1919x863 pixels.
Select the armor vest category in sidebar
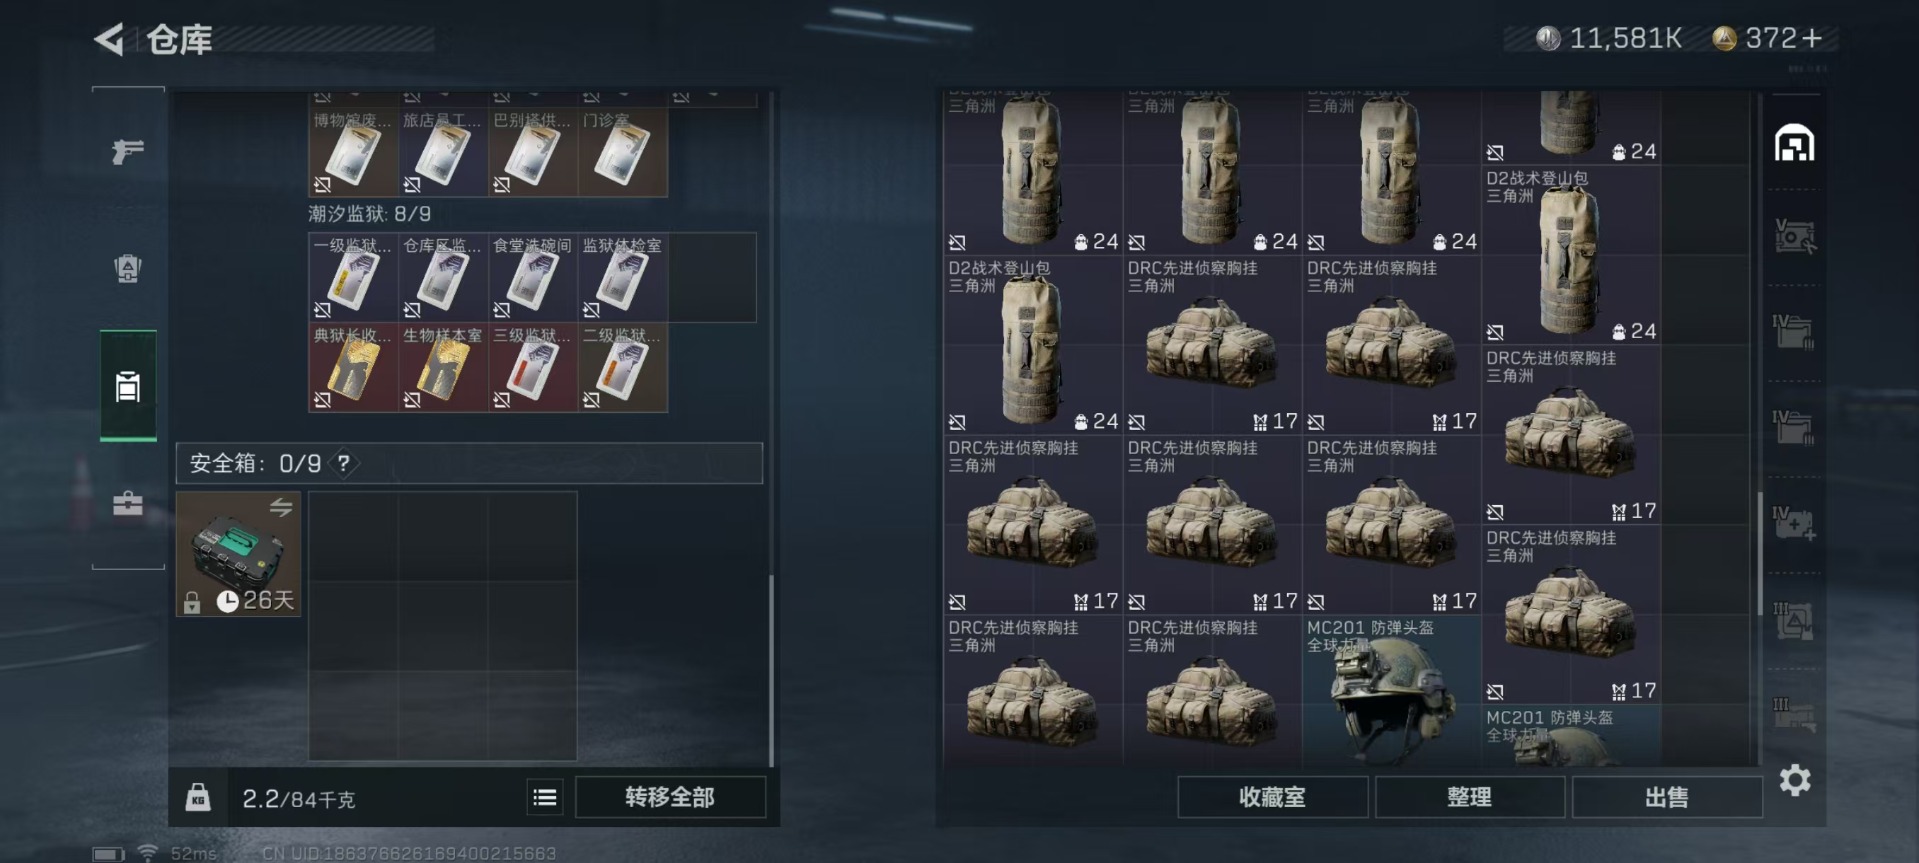(128, 268)
